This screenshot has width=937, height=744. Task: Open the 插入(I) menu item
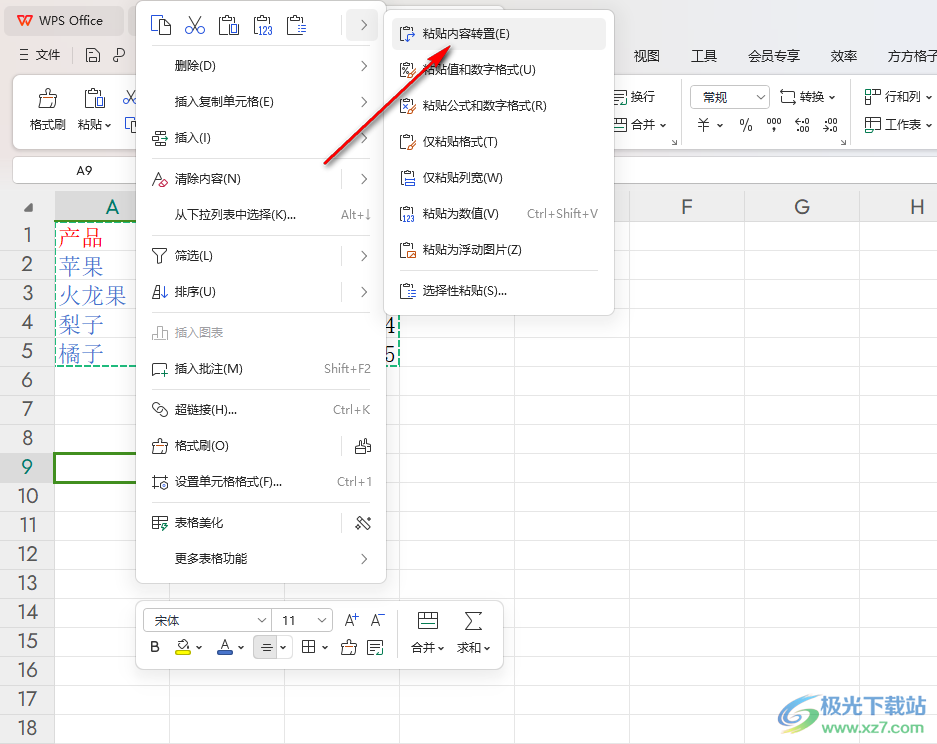(x=261, y=138)
